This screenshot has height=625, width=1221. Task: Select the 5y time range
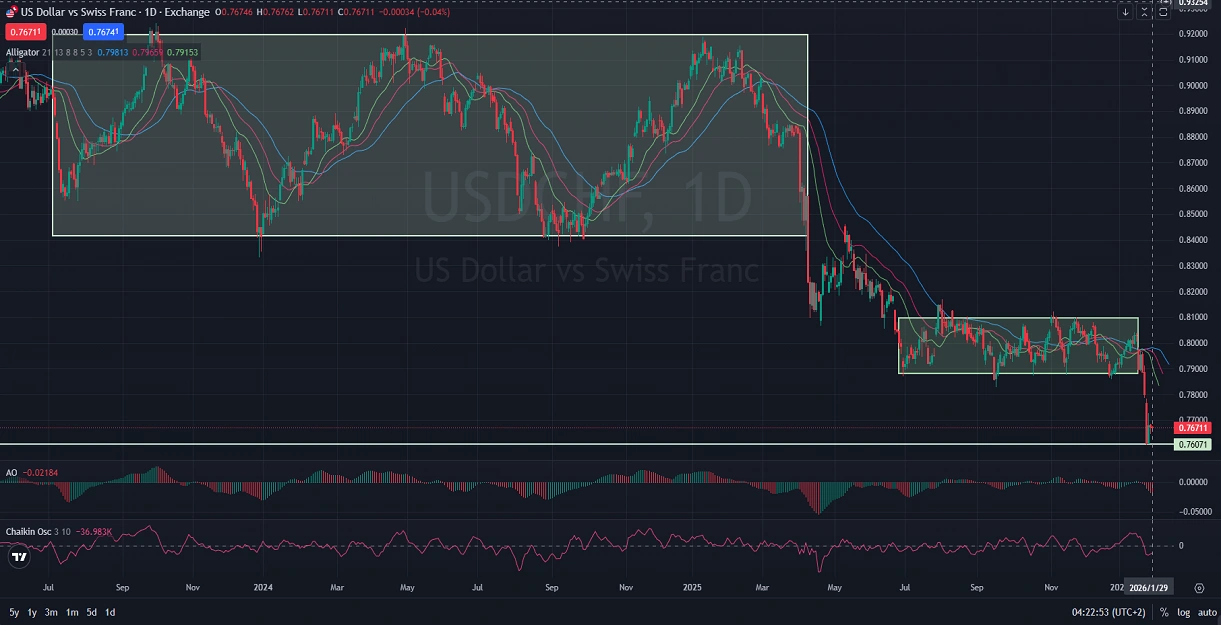click(14, 612)
